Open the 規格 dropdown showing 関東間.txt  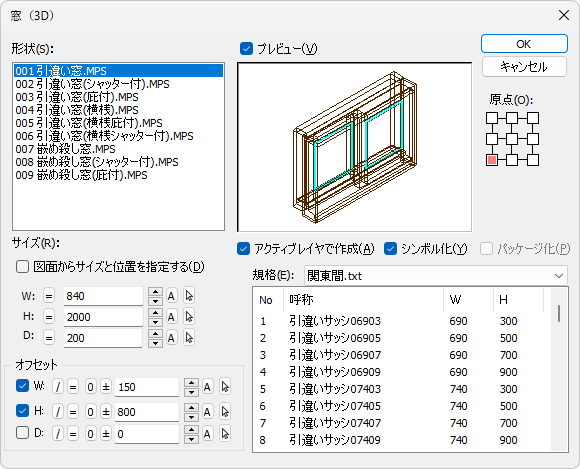(x=436, y=276)
